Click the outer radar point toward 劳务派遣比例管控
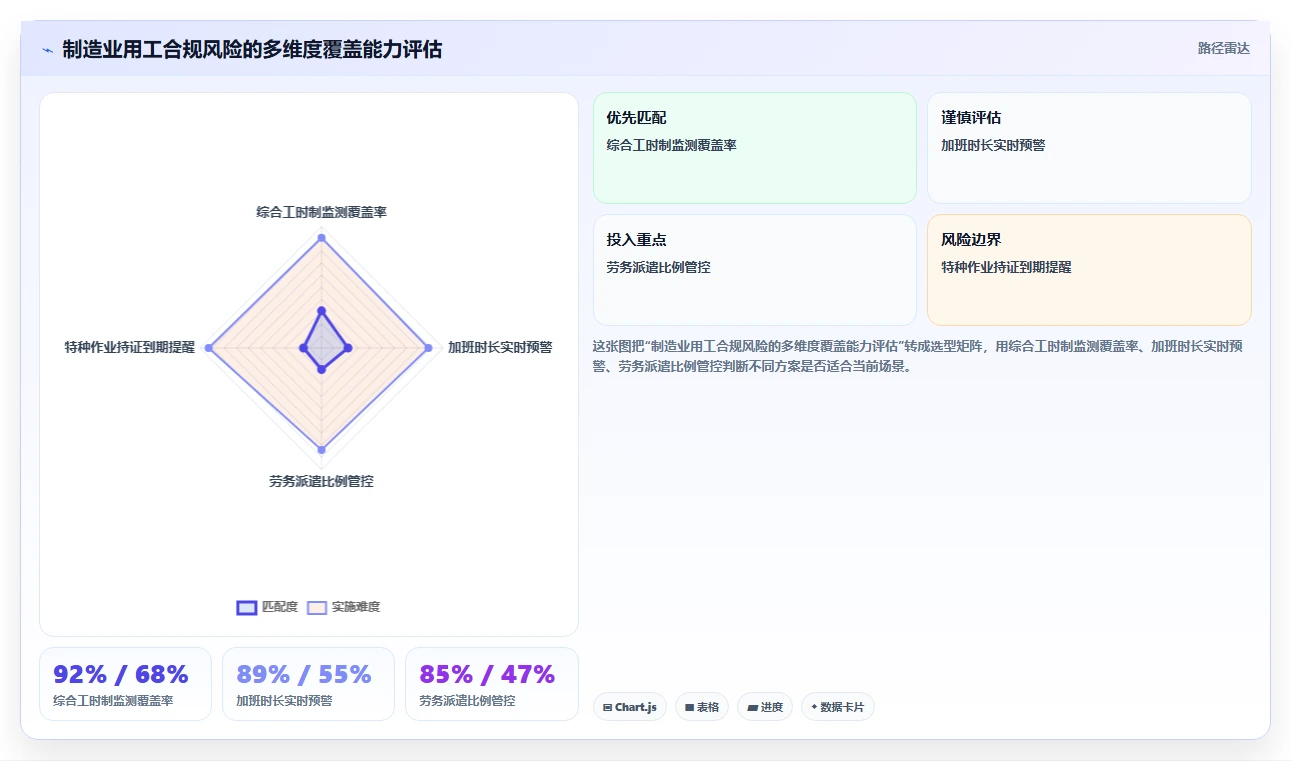The image size is (1291, 761). pos(321,450)
